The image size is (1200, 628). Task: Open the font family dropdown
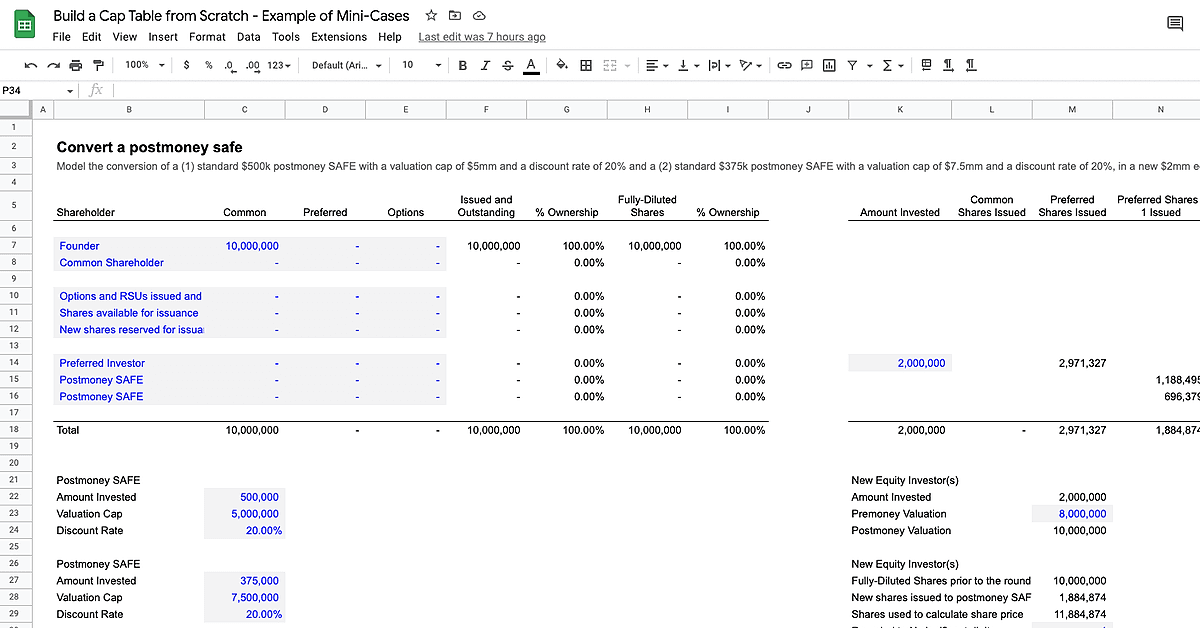point(346,65)
